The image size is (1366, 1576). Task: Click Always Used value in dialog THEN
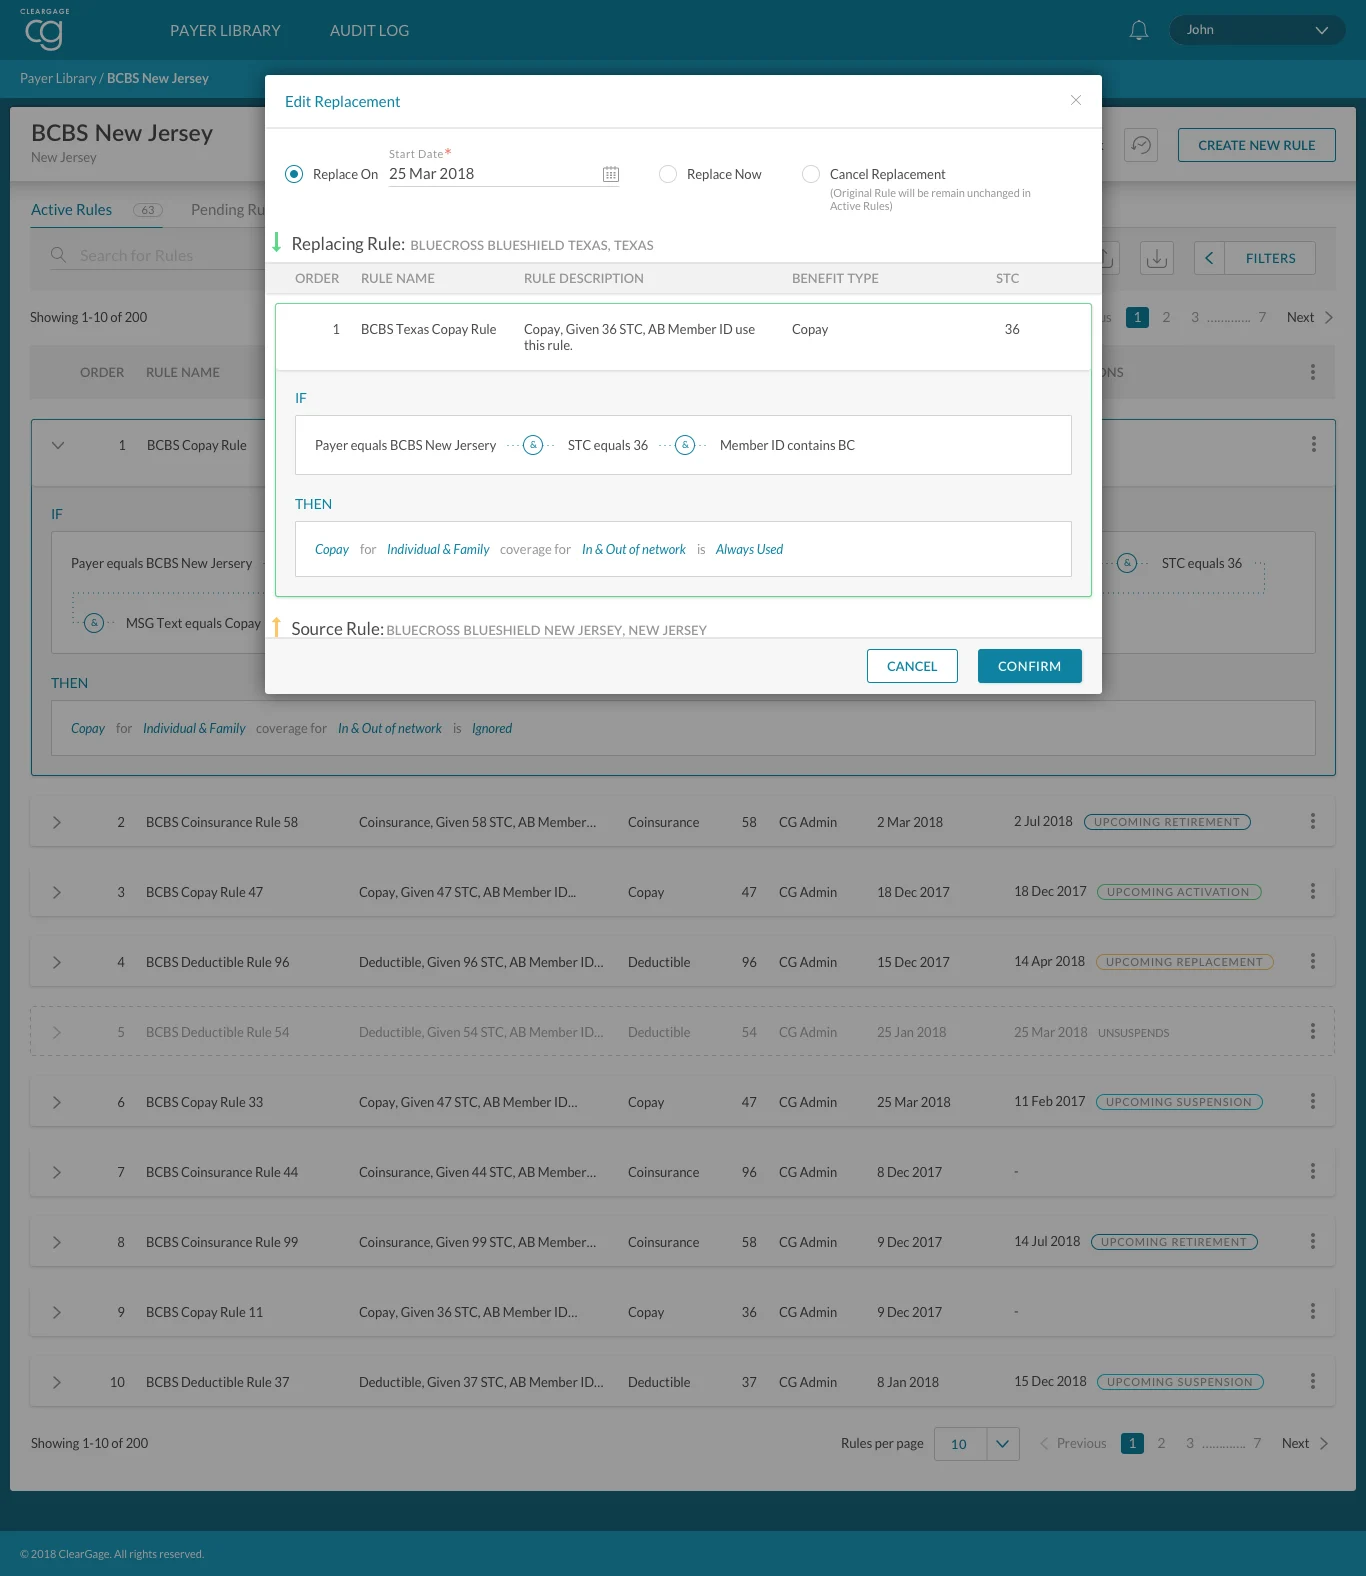click(749, 549)
